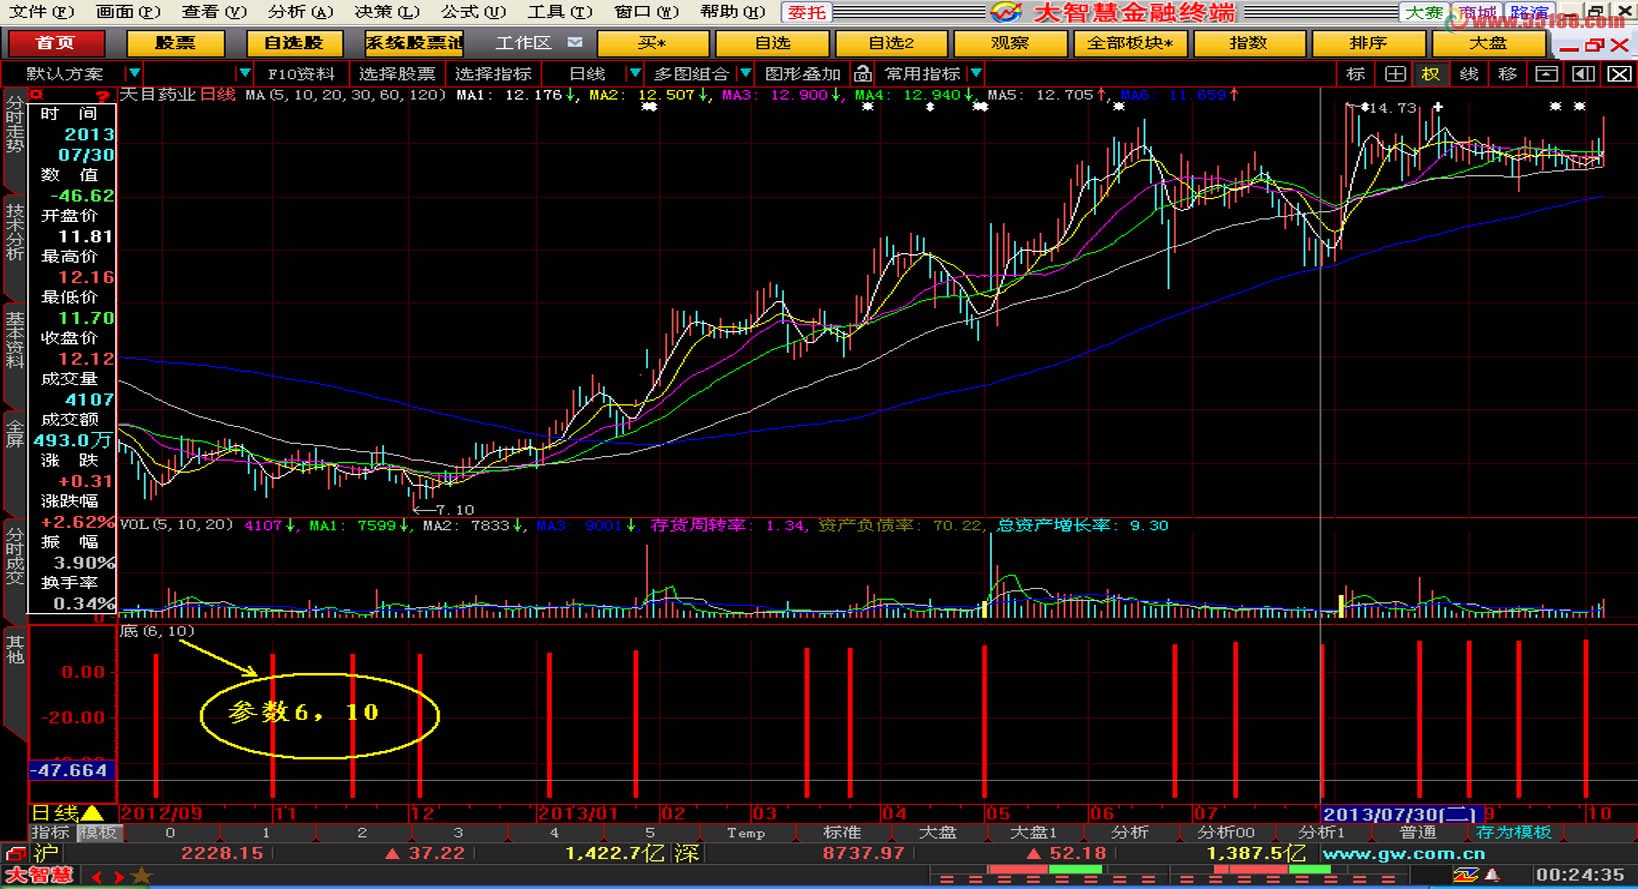Click the 选择指标 button

pyautogui.click(x=493, y=74)
